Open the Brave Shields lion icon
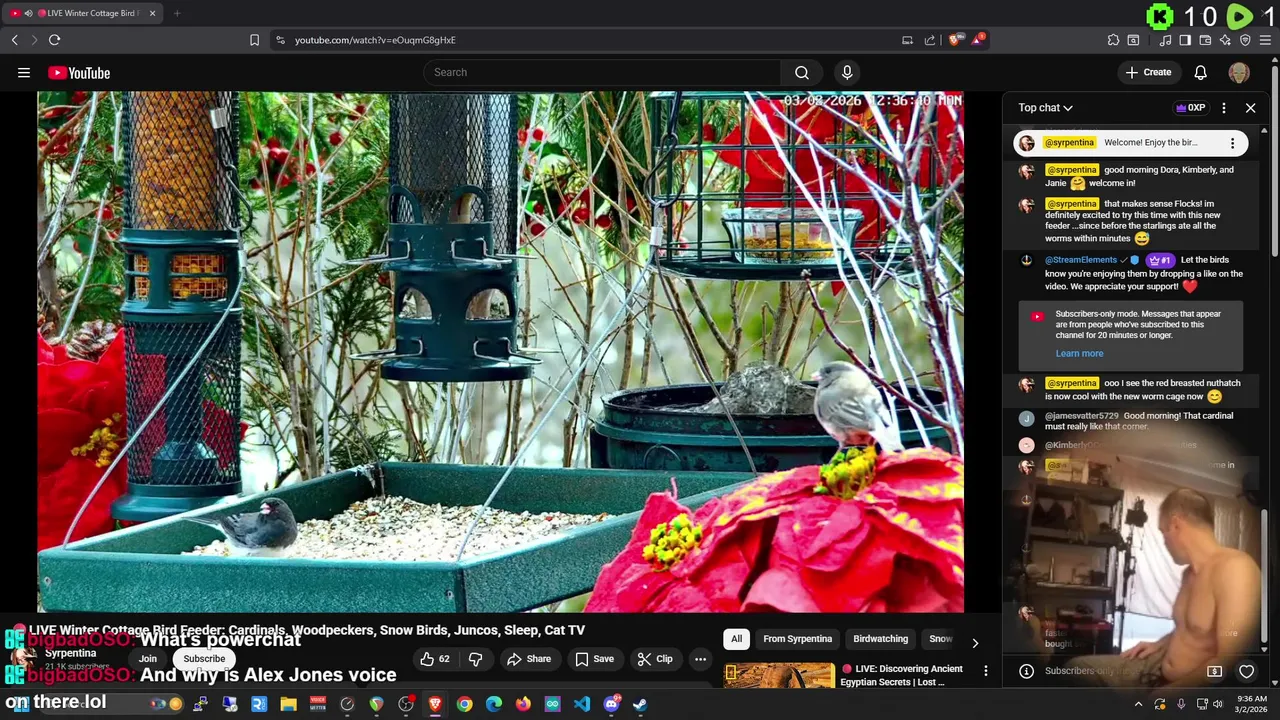Viewport: 1280px width, 720px height. pyautogui.click(x=955, y=40)
